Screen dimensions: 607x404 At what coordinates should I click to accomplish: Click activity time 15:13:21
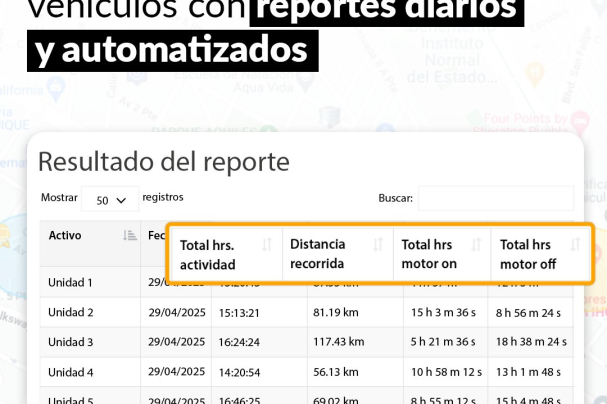pos(239,313)
